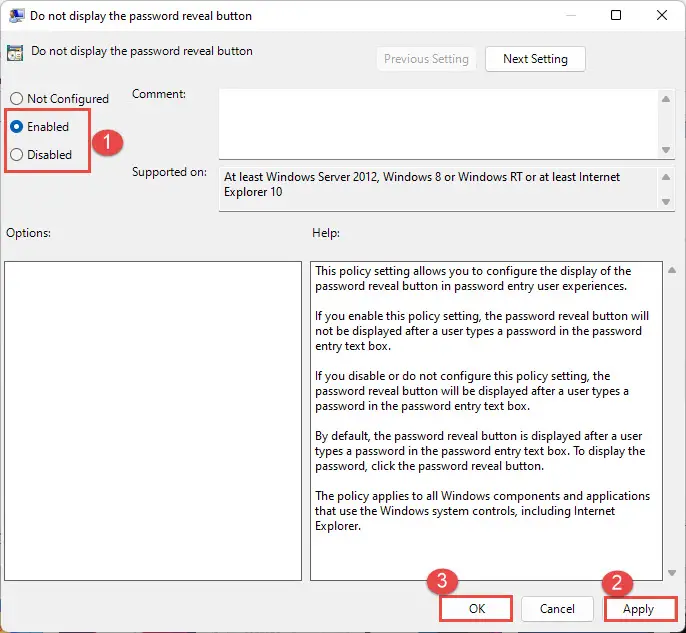Go to Next Setting
The height and width of the screenshot is (633, 686).
[535, 59]
